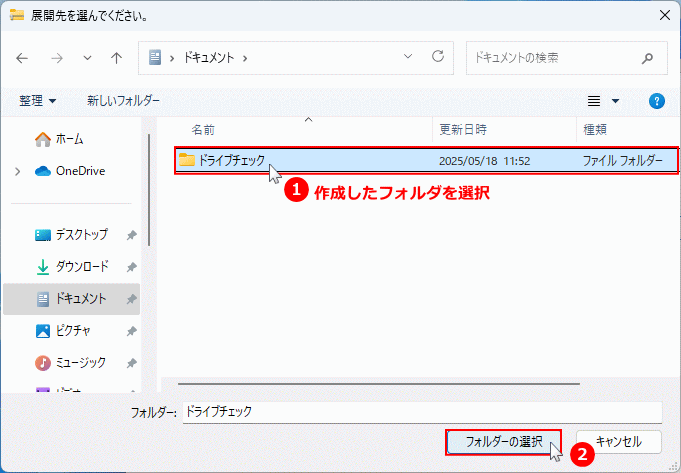The height and width of the screenshot is (473, 681).
Task: Confirm with フォルダーの選択 button
Action: 503,442
